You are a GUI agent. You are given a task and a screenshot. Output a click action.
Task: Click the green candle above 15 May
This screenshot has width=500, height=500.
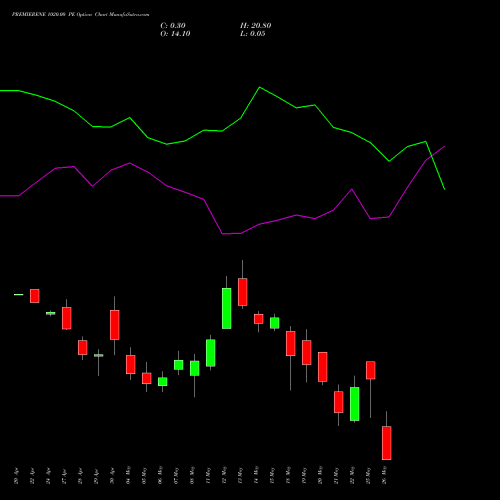click(x=275, y=323)
